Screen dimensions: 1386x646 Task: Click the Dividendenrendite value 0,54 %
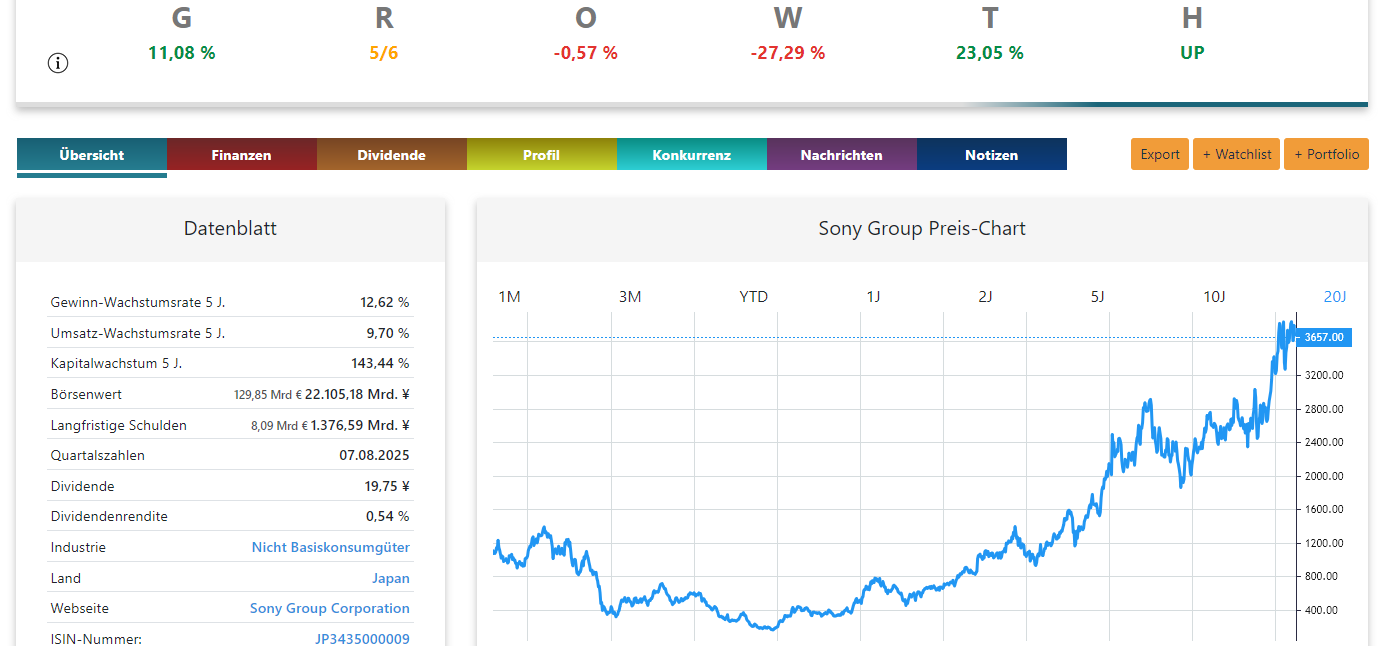pos(388,517)
